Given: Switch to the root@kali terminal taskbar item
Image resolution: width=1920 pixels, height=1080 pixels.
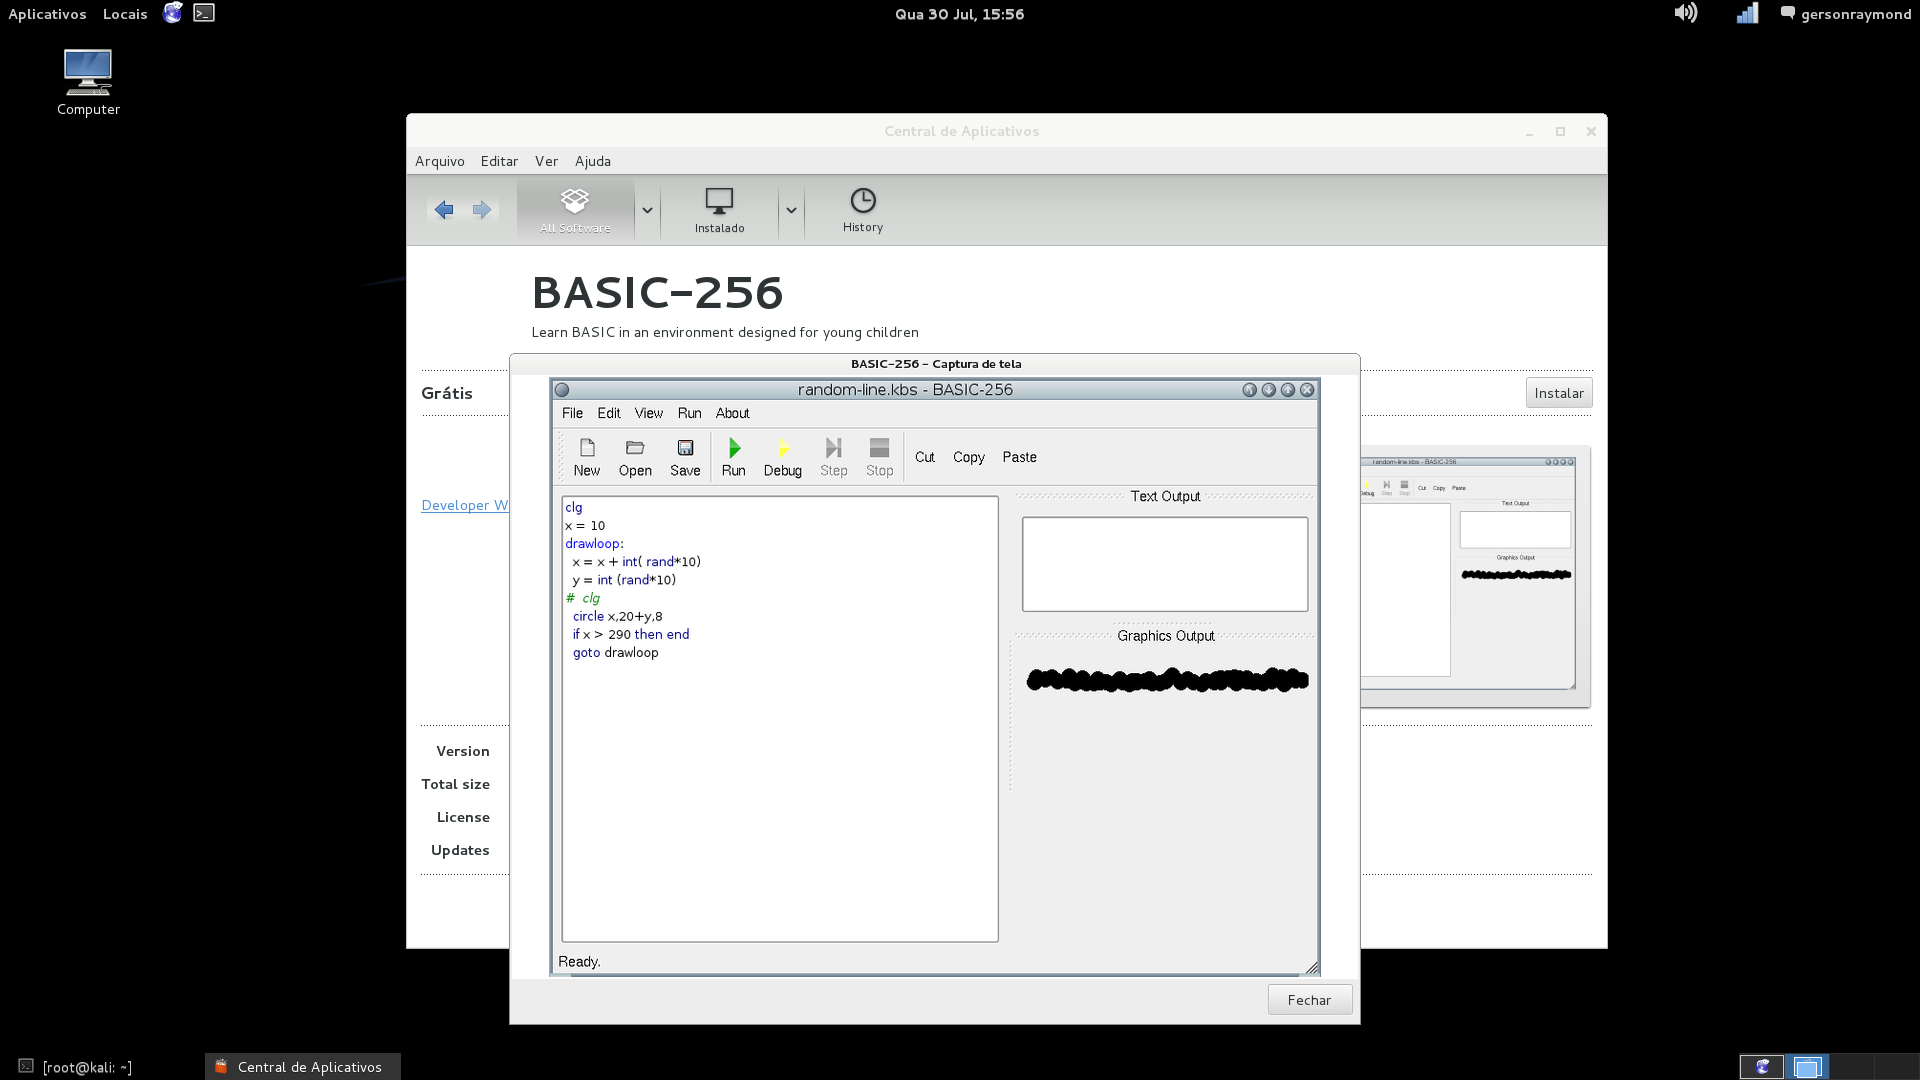Looking at the screenshot, I should coord(76,1067).
